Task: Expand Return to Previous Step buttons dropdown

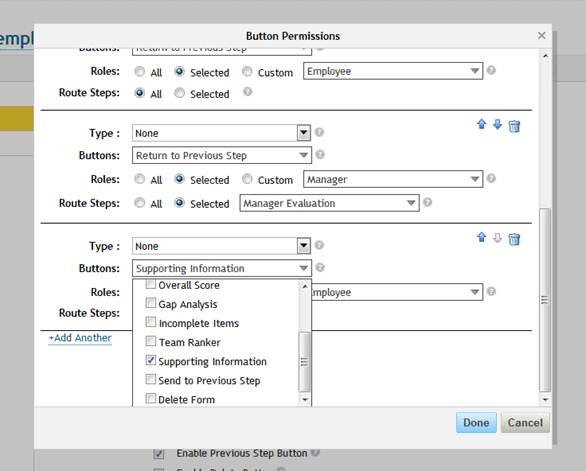Action: point(222,155)
